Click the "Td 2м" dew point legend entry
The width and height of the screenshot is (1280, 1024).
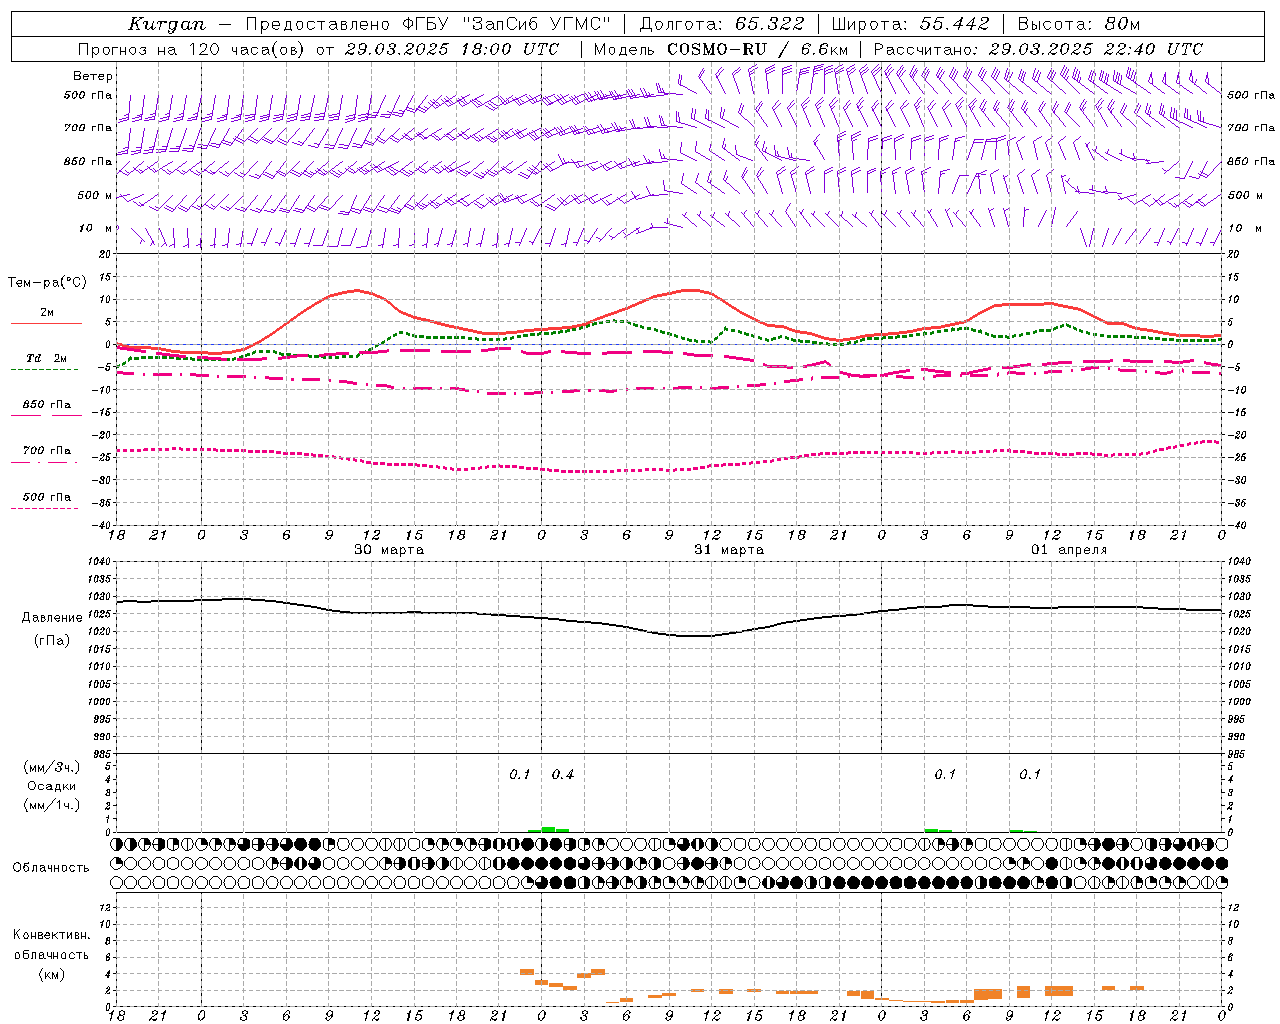46,357
